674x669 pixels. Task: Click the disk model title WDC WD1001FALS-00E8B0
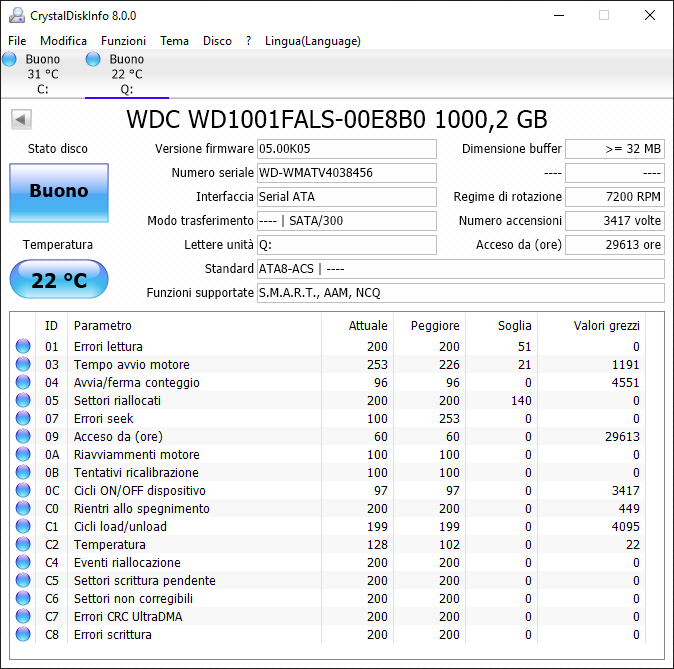(x=276, y=120)
